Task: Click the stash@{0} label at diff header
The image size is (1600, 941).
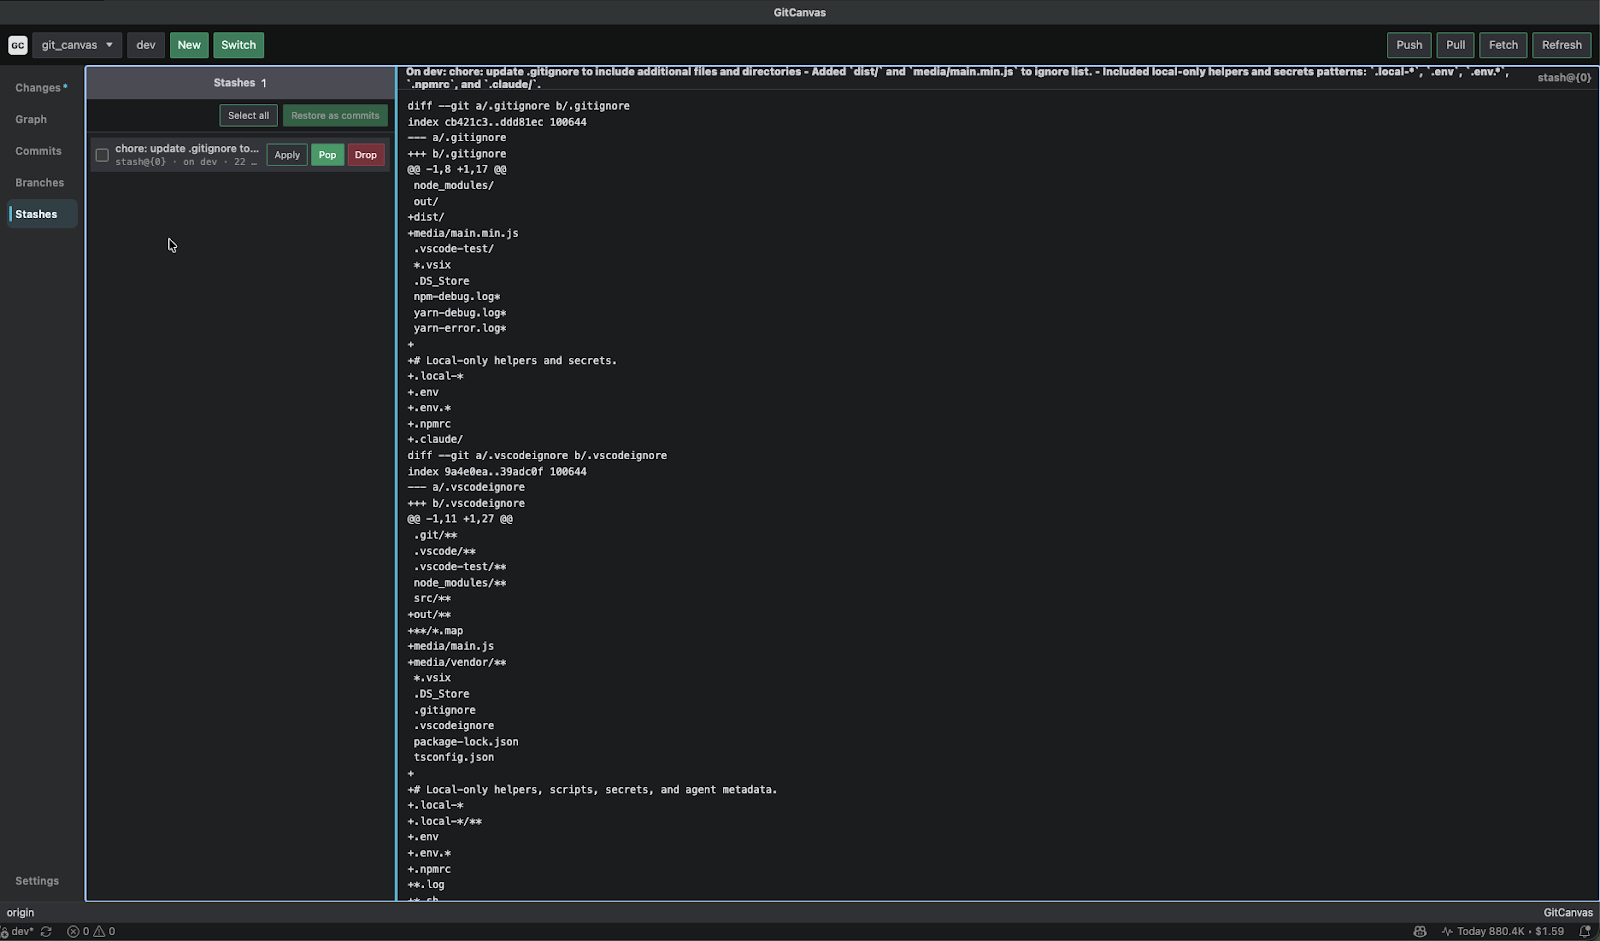Action: click(1564, 78)
